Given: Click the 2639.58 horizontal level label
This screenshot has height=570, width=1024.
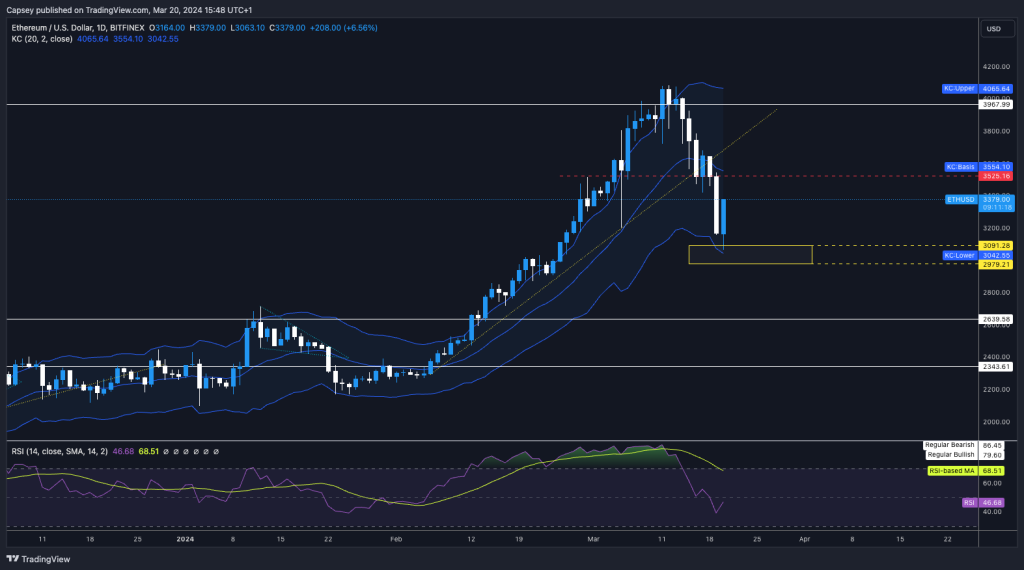Looking at the screenshot, I should 997,320.
